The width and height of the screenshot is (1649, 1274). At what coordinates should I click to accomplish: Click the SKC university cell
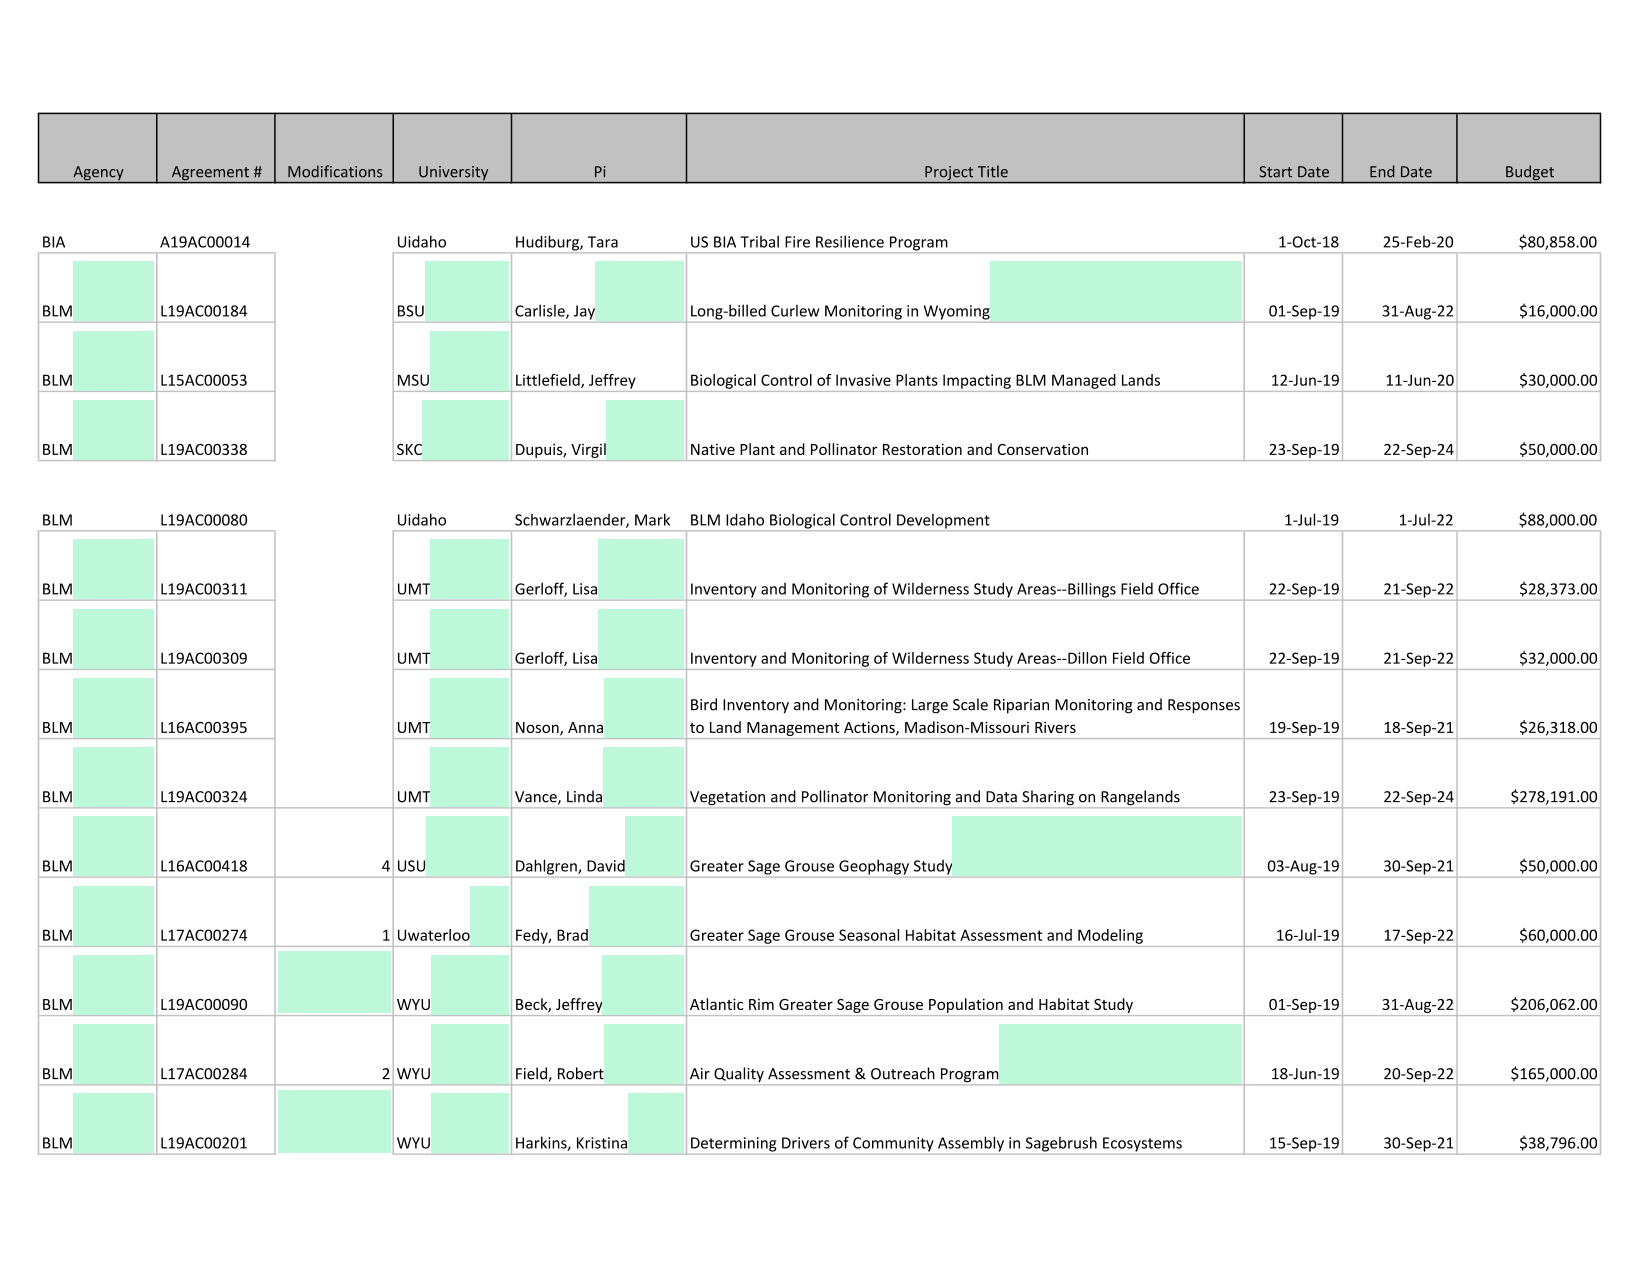pyautogui.click(x=409, y=449)
